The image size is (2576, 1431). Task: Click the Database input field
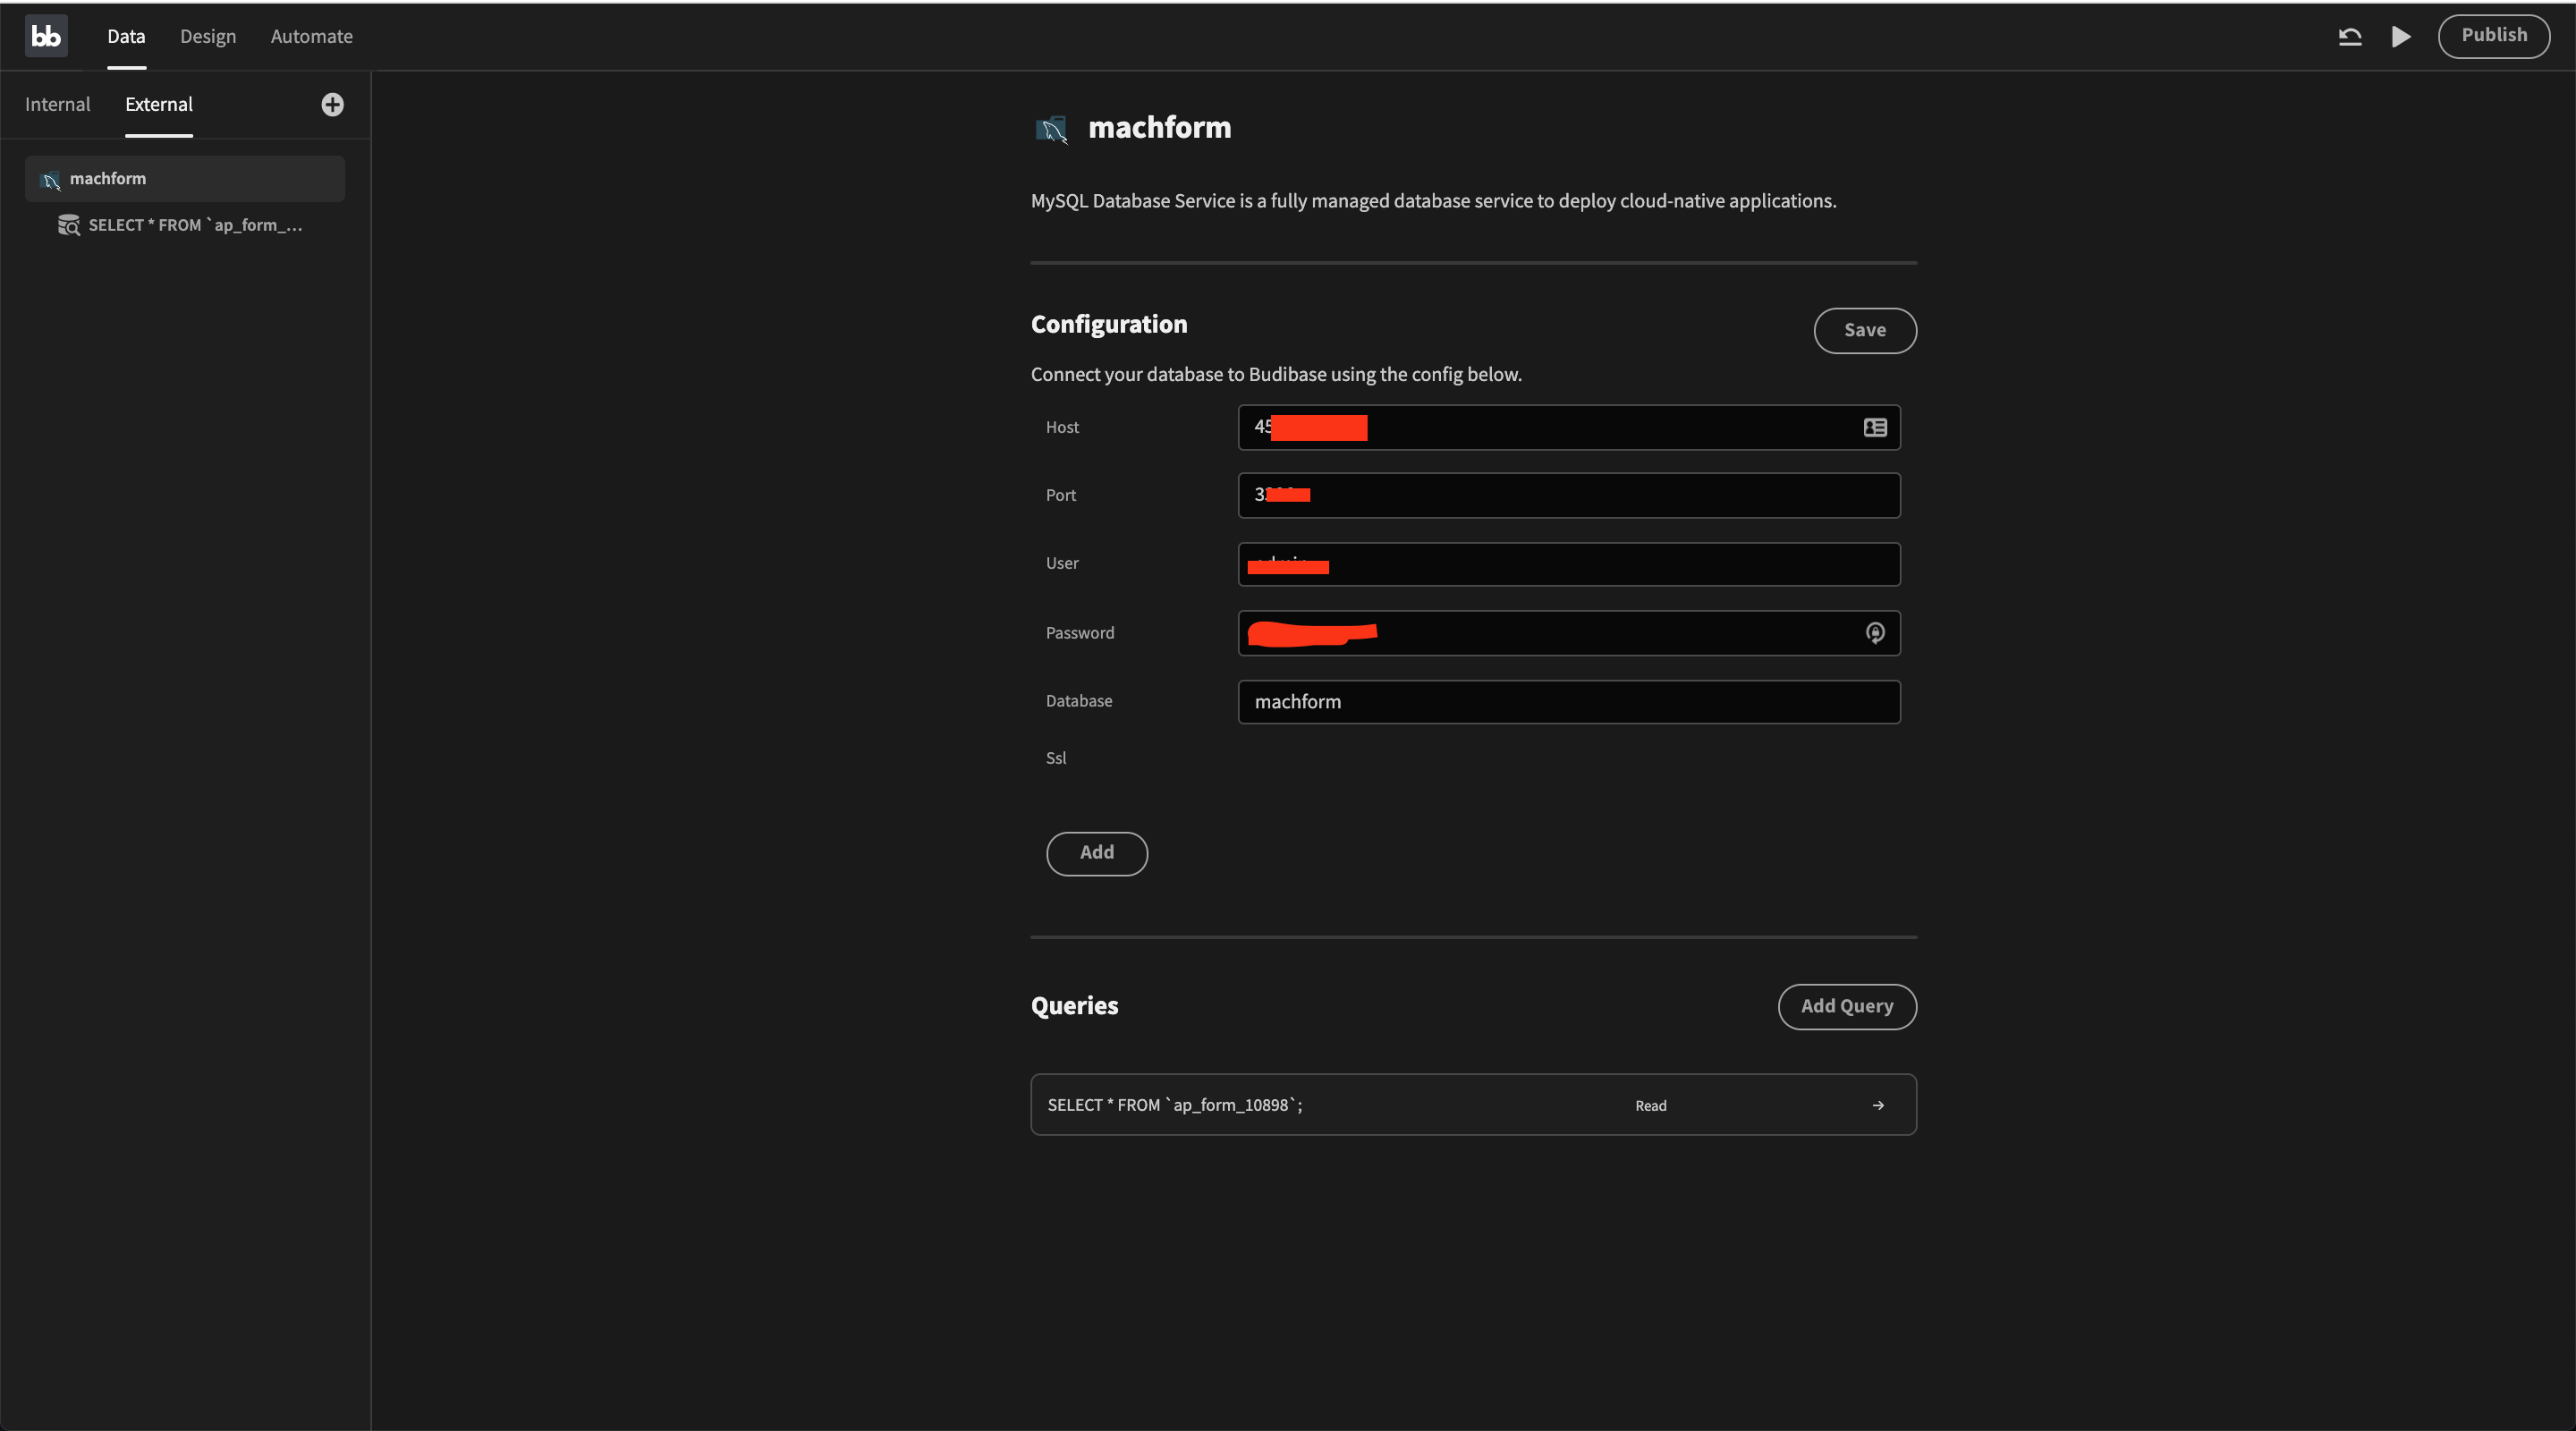pyautogui.click(x=1568, y=702)
